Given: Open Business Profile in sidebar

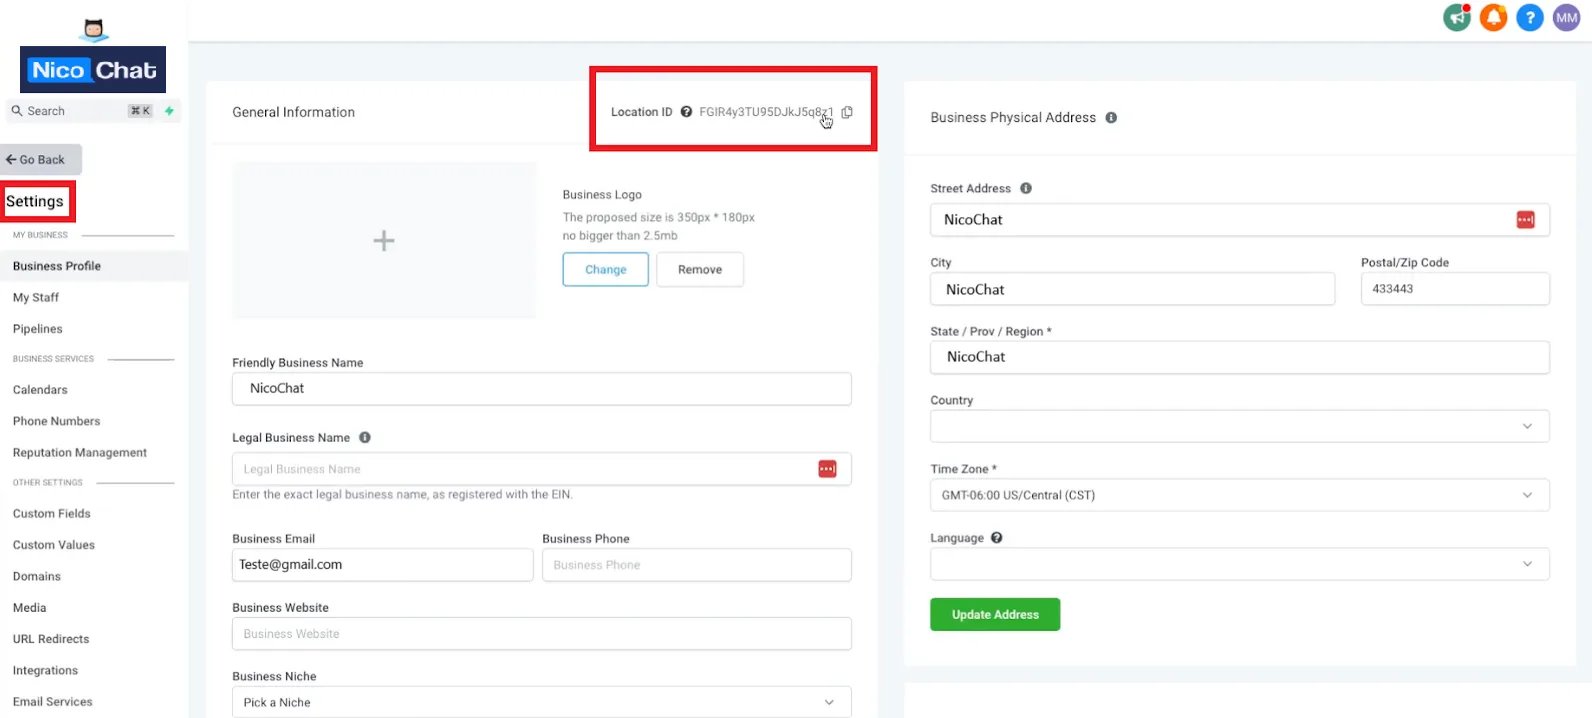Looking at the screenshot, I should 94,266.
